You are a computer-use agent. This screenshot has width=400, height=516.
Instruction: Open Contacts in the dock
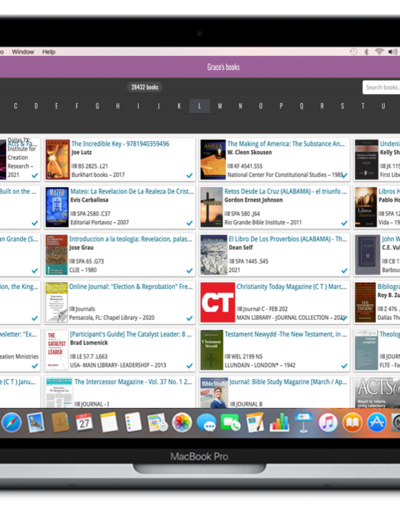60,422
